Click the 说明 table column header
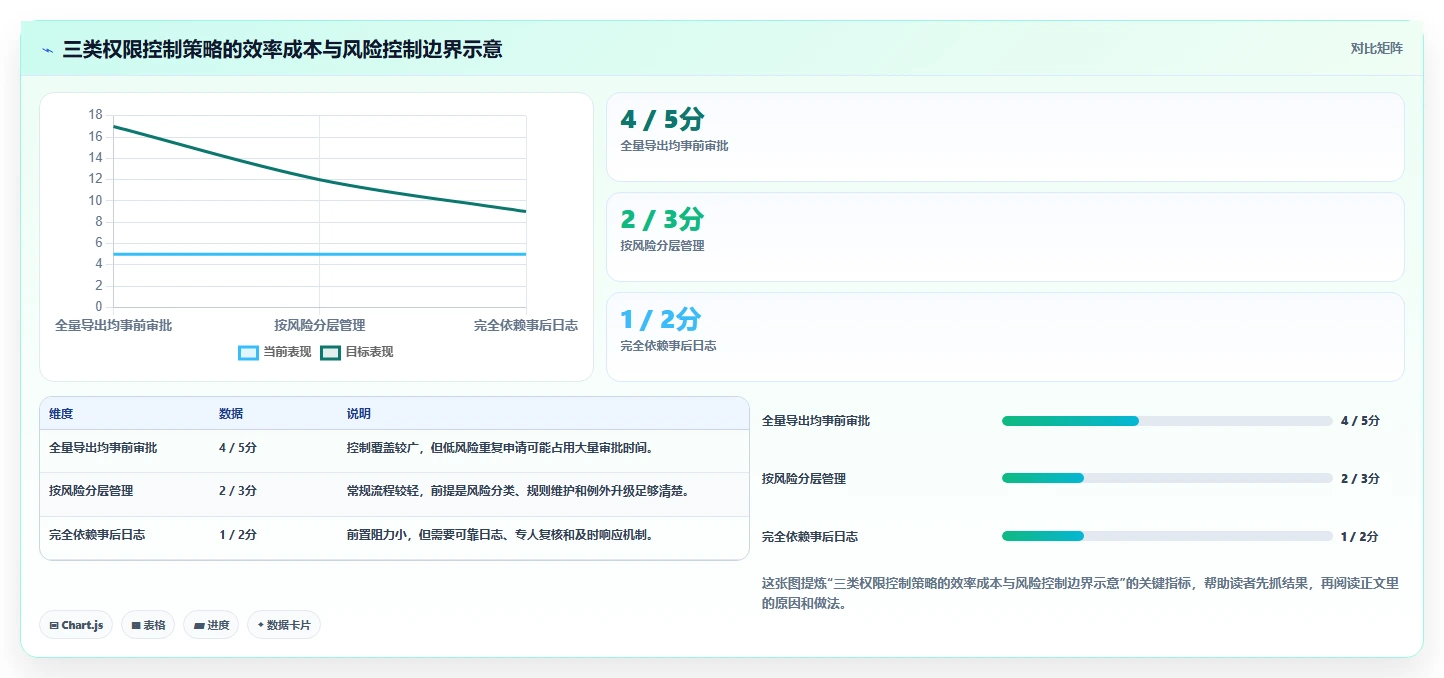The height and width of the screenshot is (678, 1444). point(359,414)
